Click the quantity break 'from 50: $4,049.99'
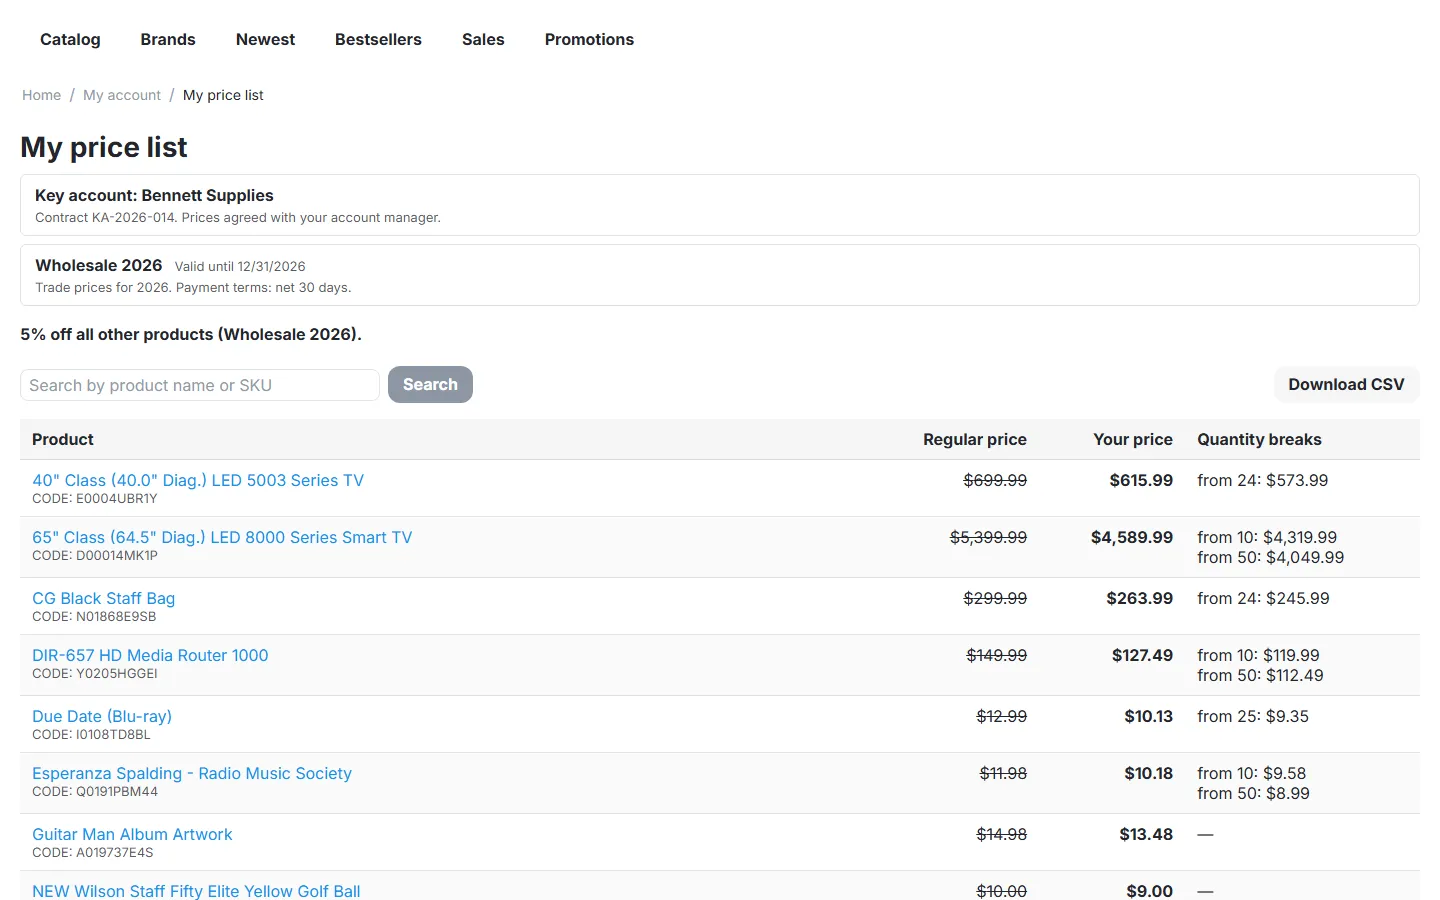The height and width of the screenshot is (900, 1440). click(x=1271, y=557)
